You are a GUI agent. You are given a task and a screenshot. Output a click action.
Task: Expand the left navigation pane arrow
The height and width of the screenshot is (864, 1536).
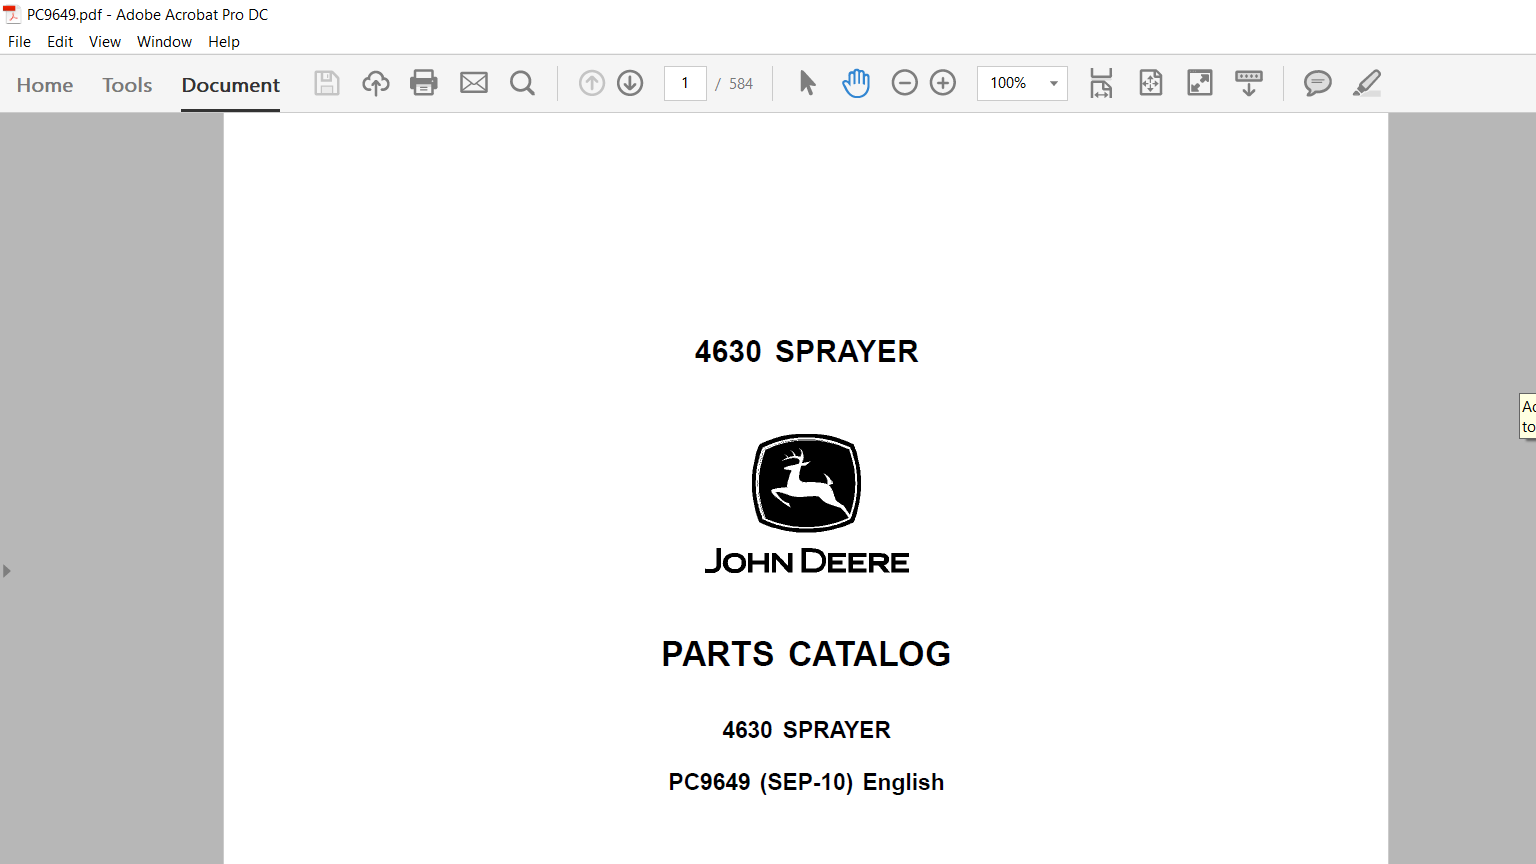pos(7,571)
